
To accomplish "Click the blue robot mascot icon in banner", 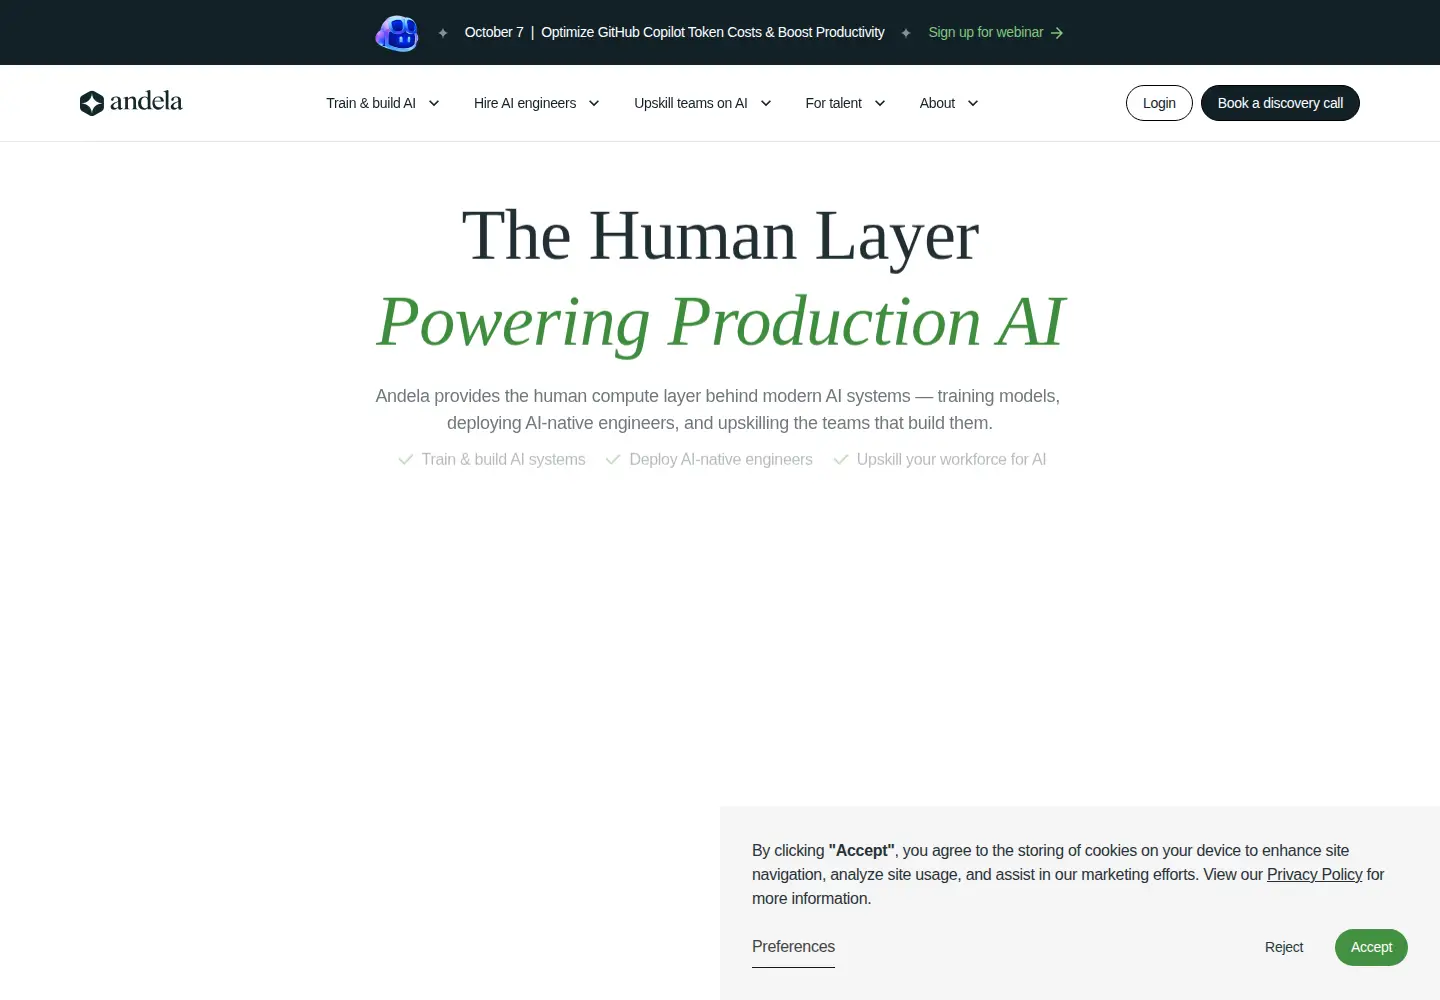I will point(397,33).
